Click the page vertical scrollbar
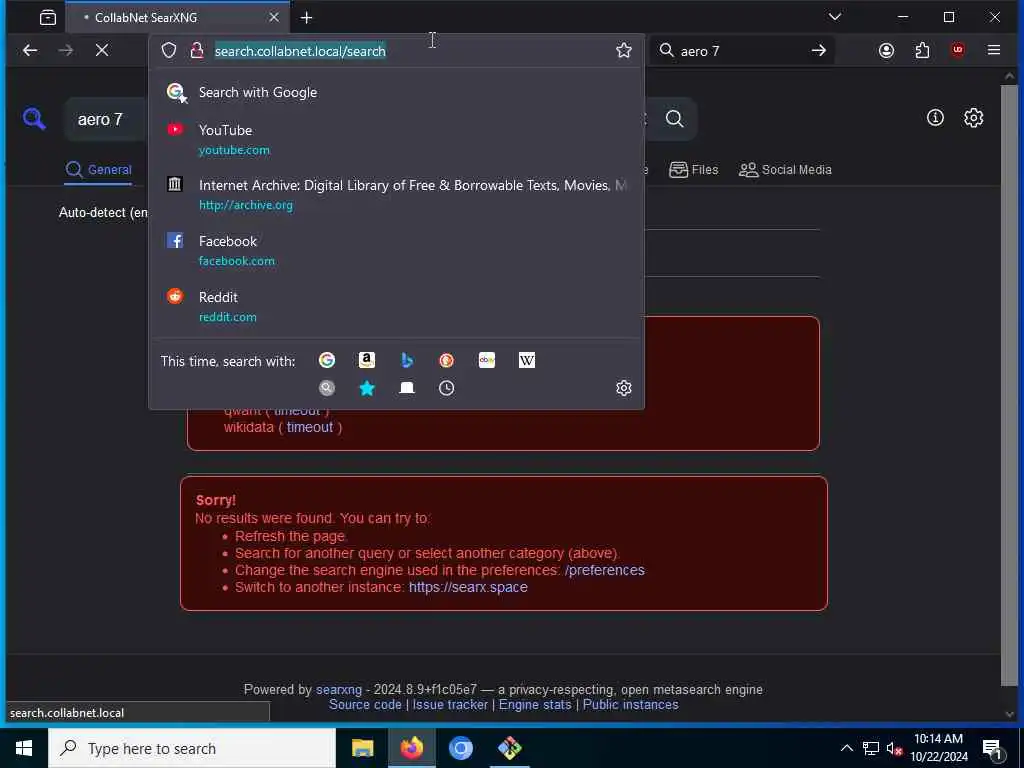The height and width of the screenshot is (768, 1024). (x=1009, y=385)
